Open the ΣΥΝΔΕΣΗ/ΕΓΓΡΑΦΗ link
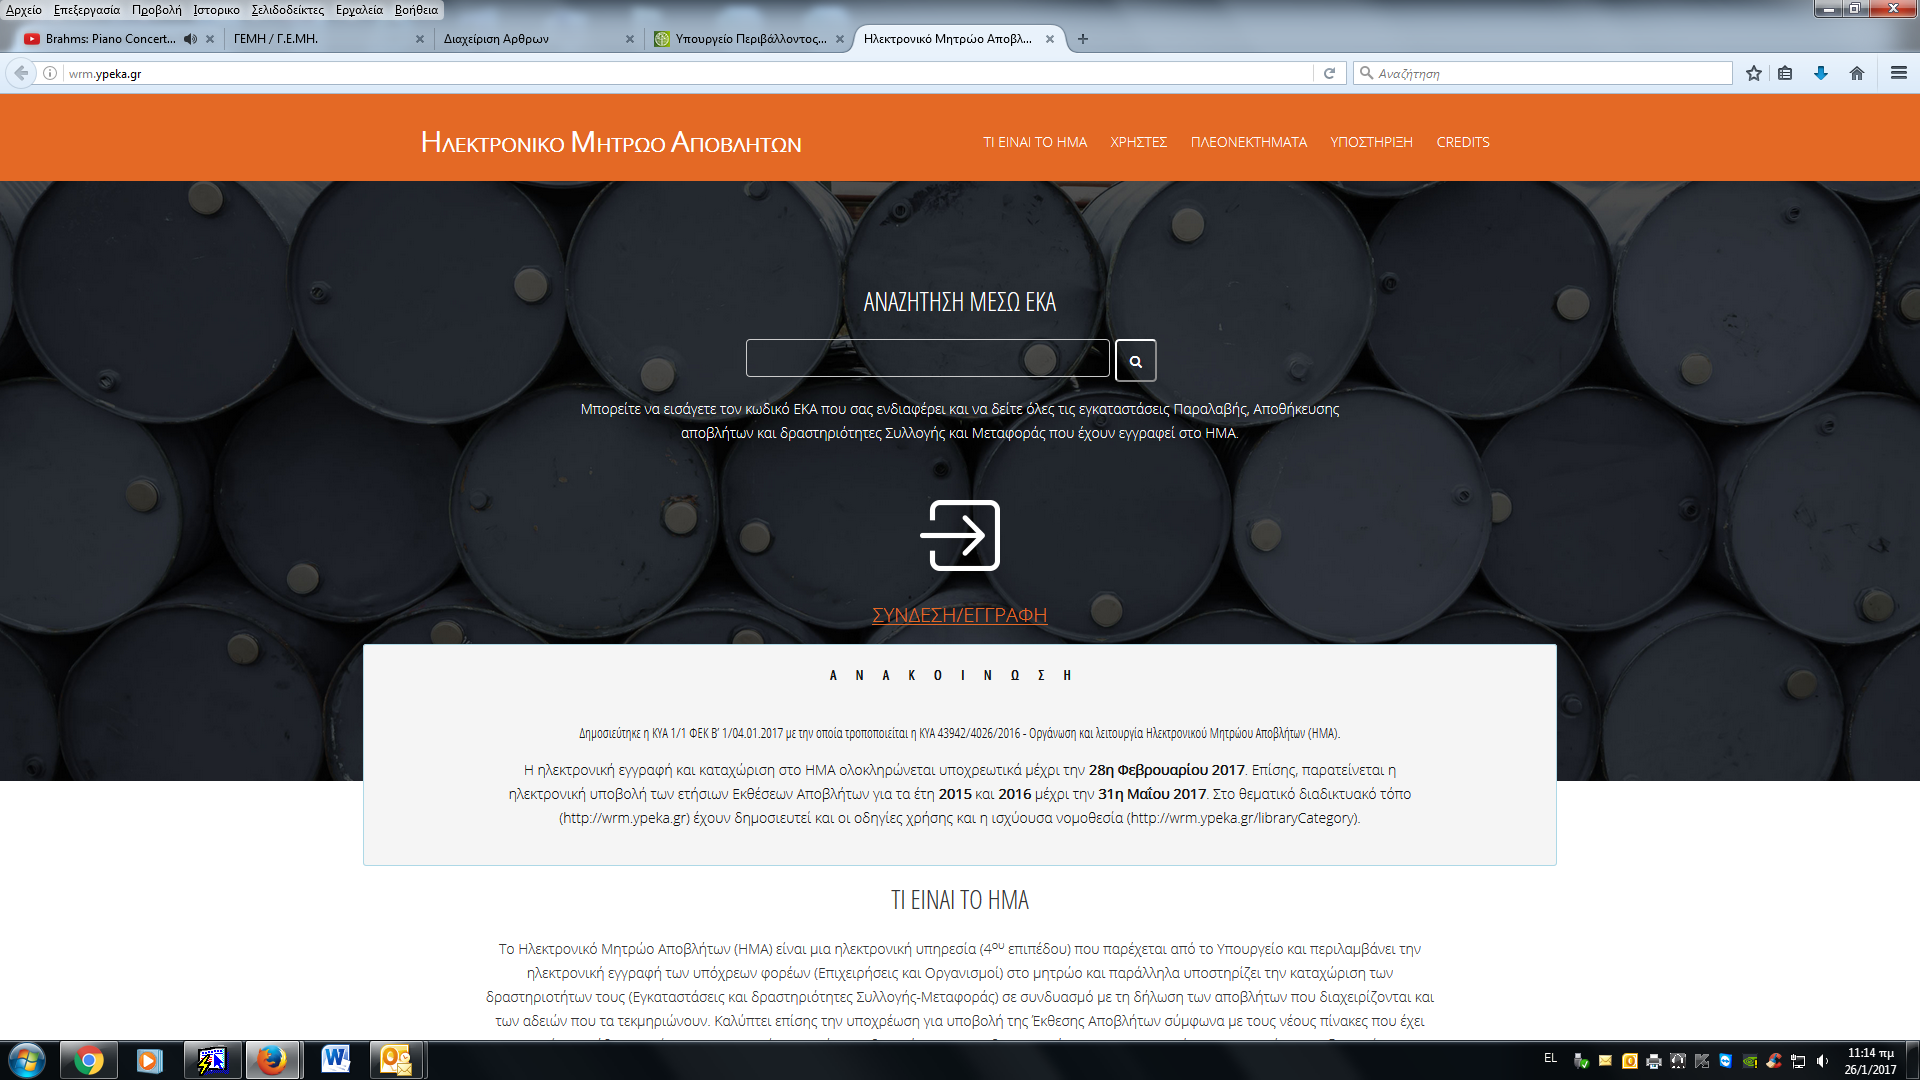1920x1080 pixels. tap(960, 615)
